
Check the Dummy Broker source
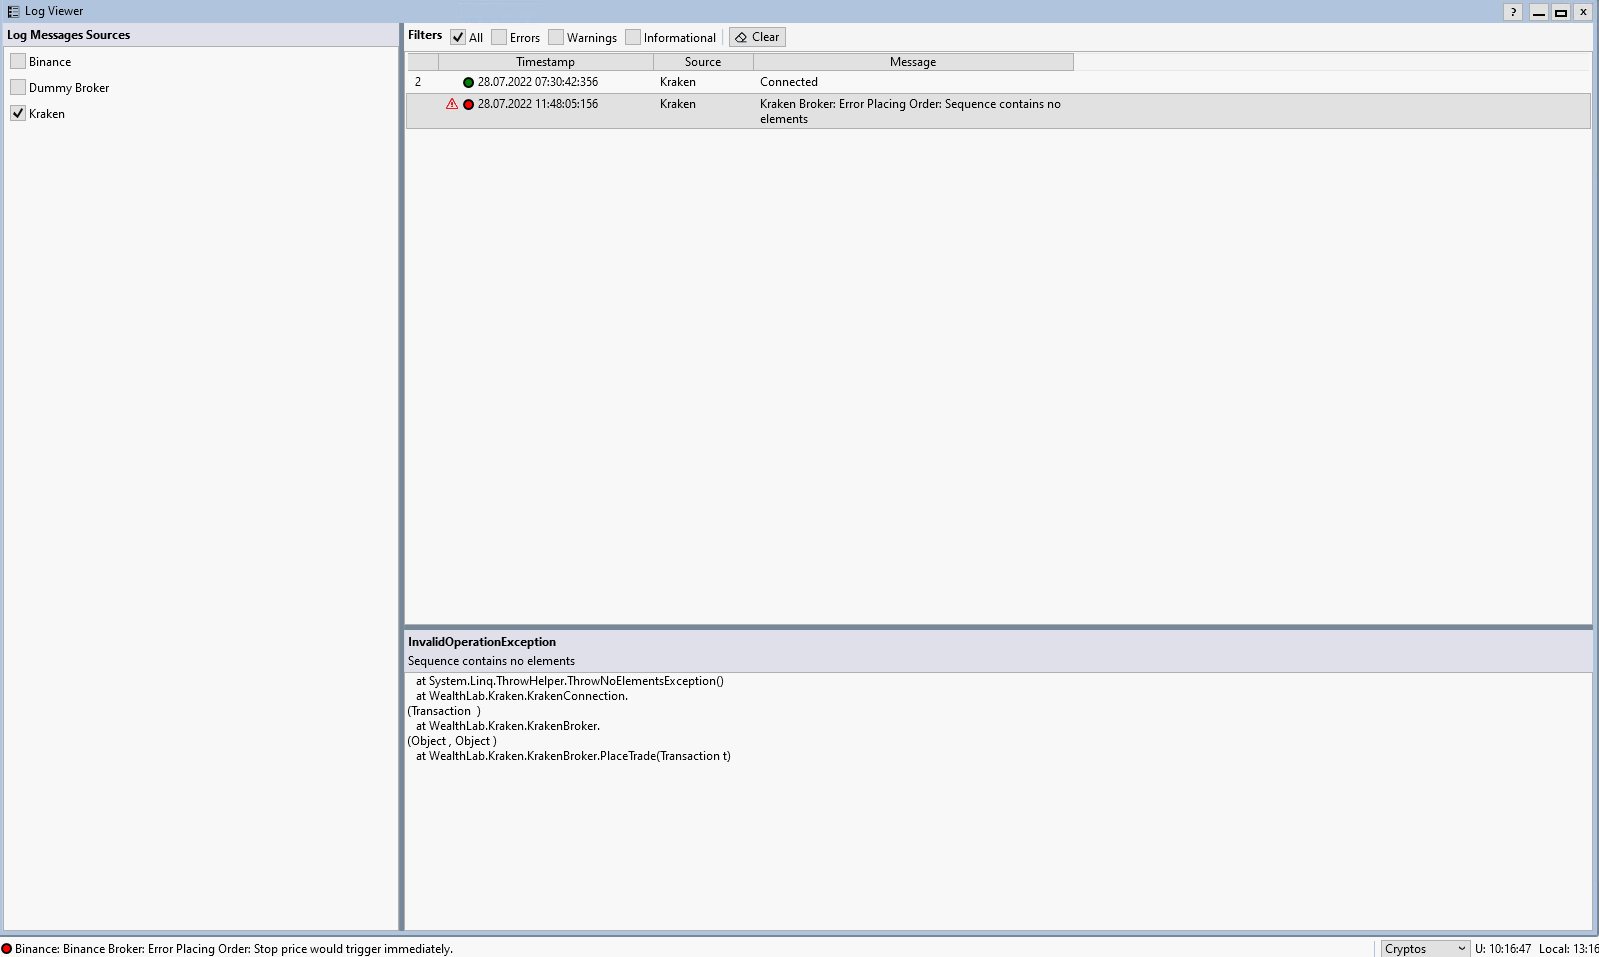18,87
